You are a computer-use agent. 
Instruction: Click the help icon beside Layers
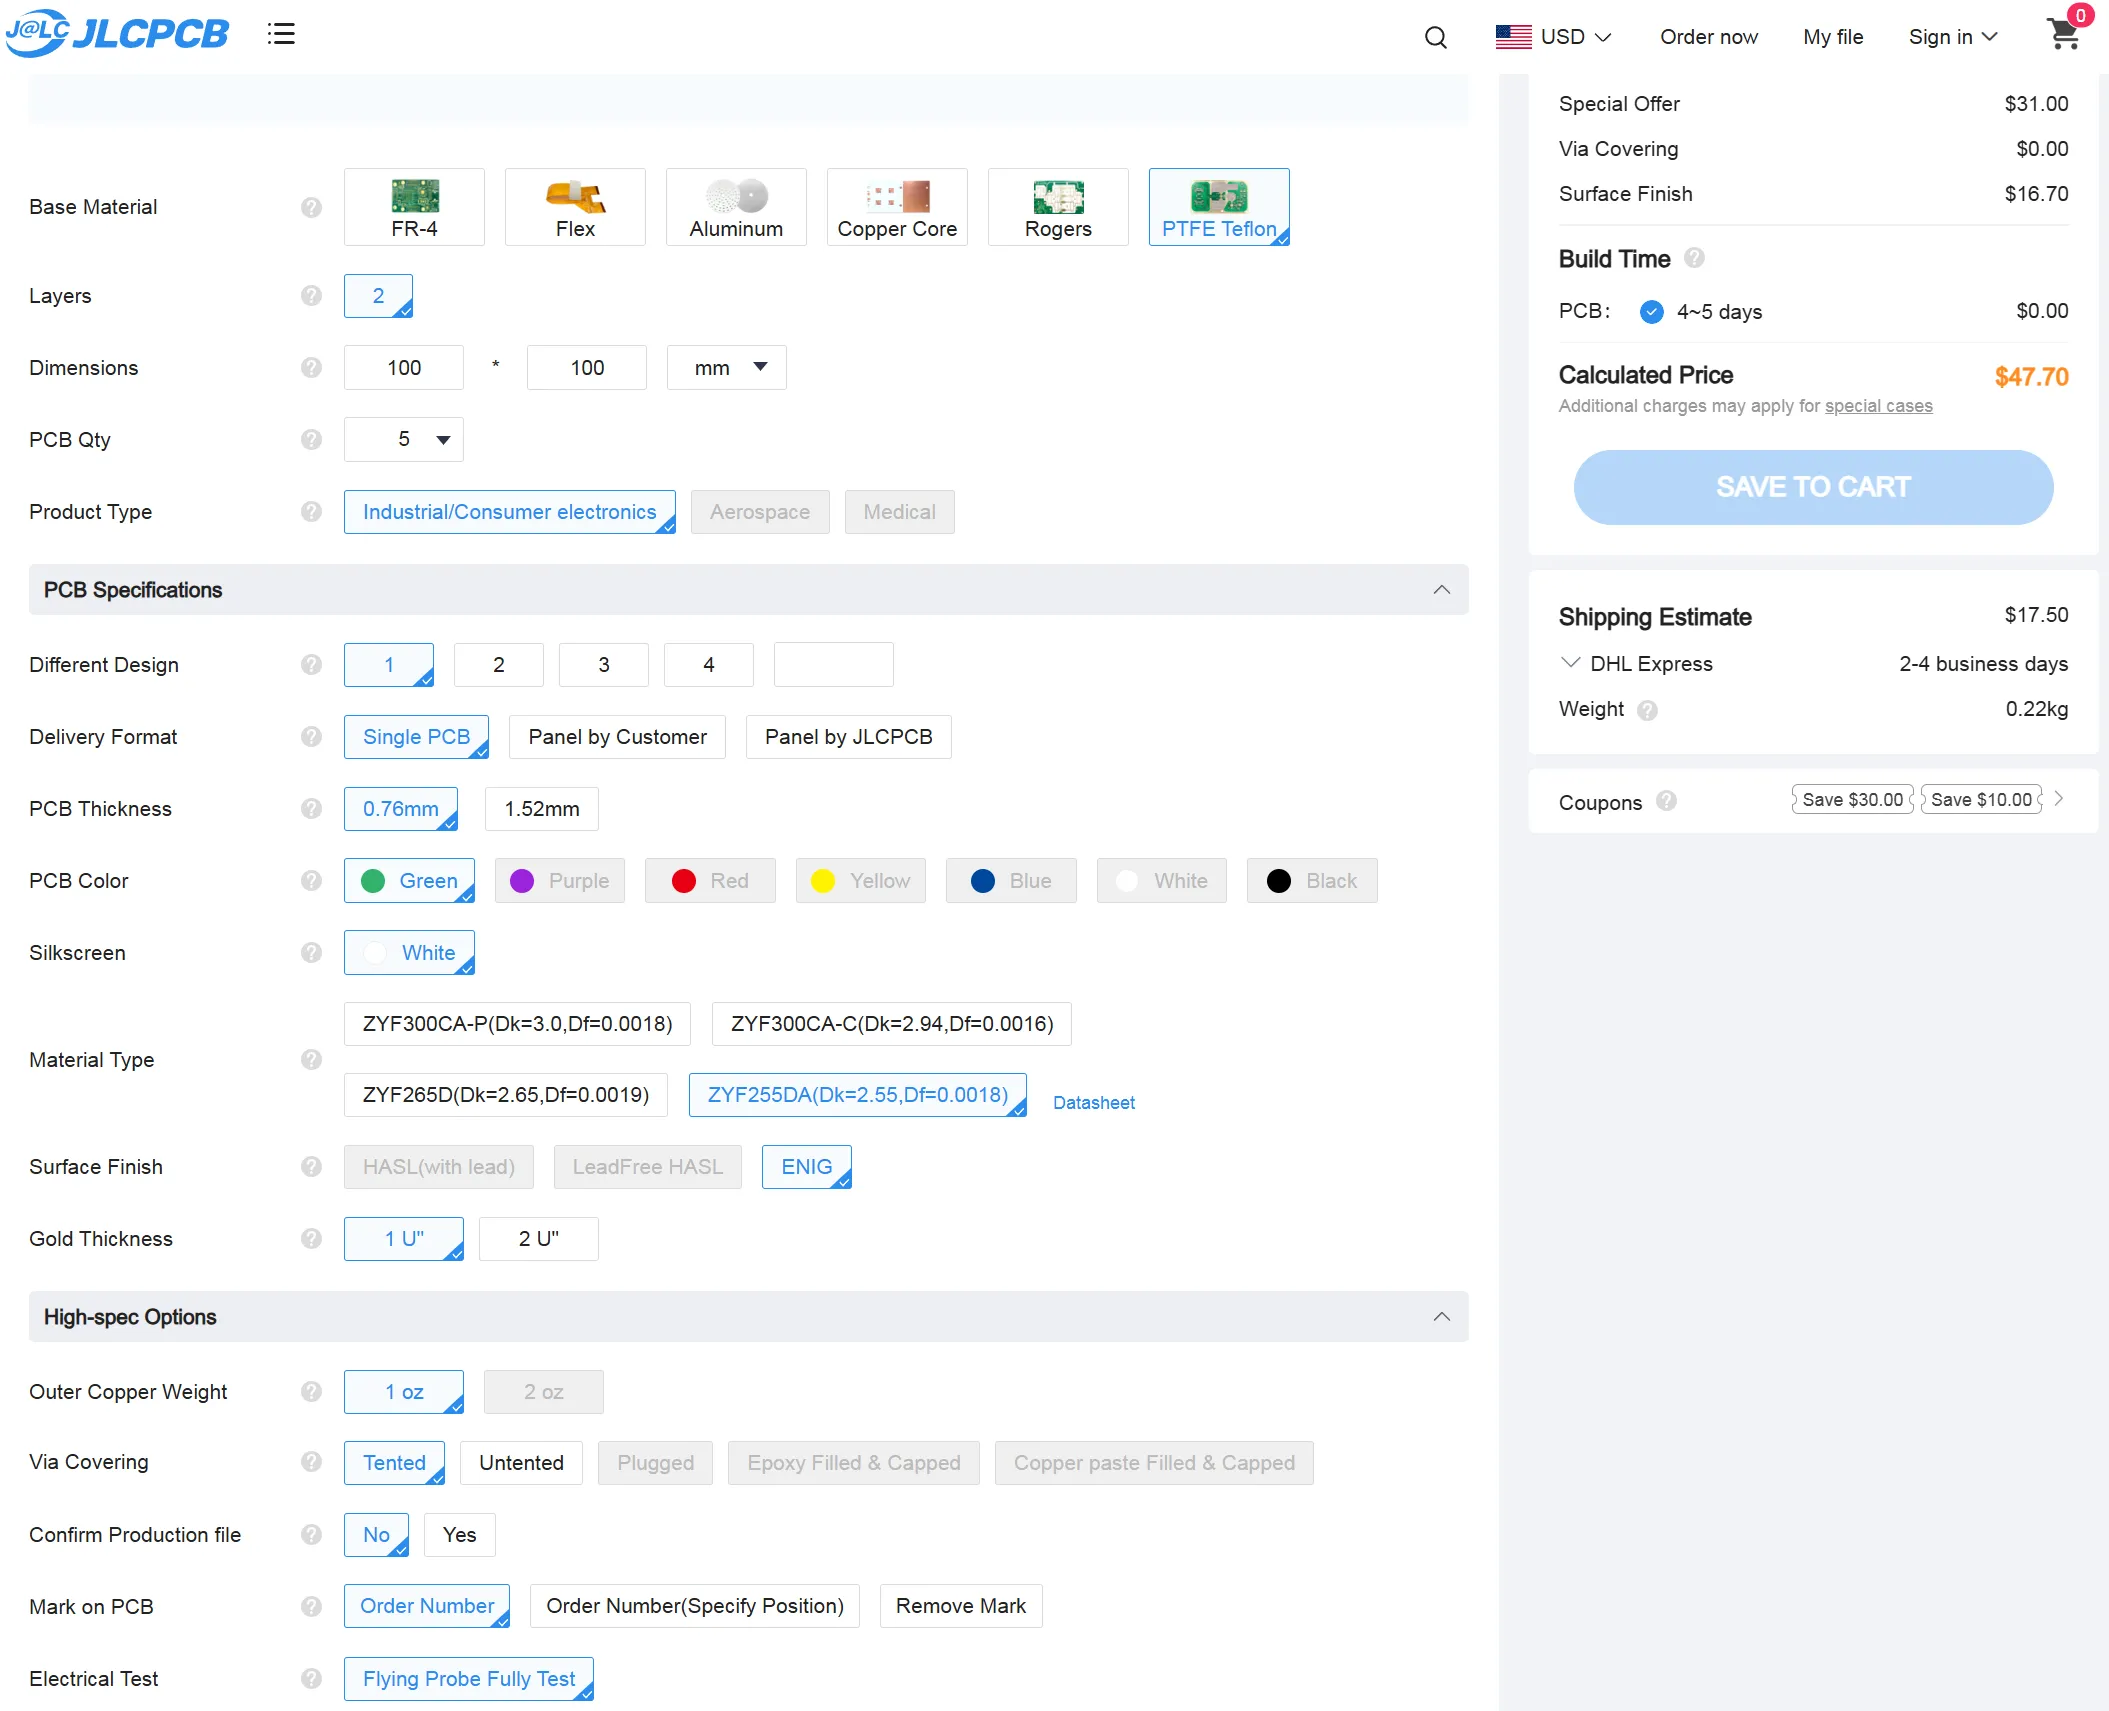pos(312,296)
